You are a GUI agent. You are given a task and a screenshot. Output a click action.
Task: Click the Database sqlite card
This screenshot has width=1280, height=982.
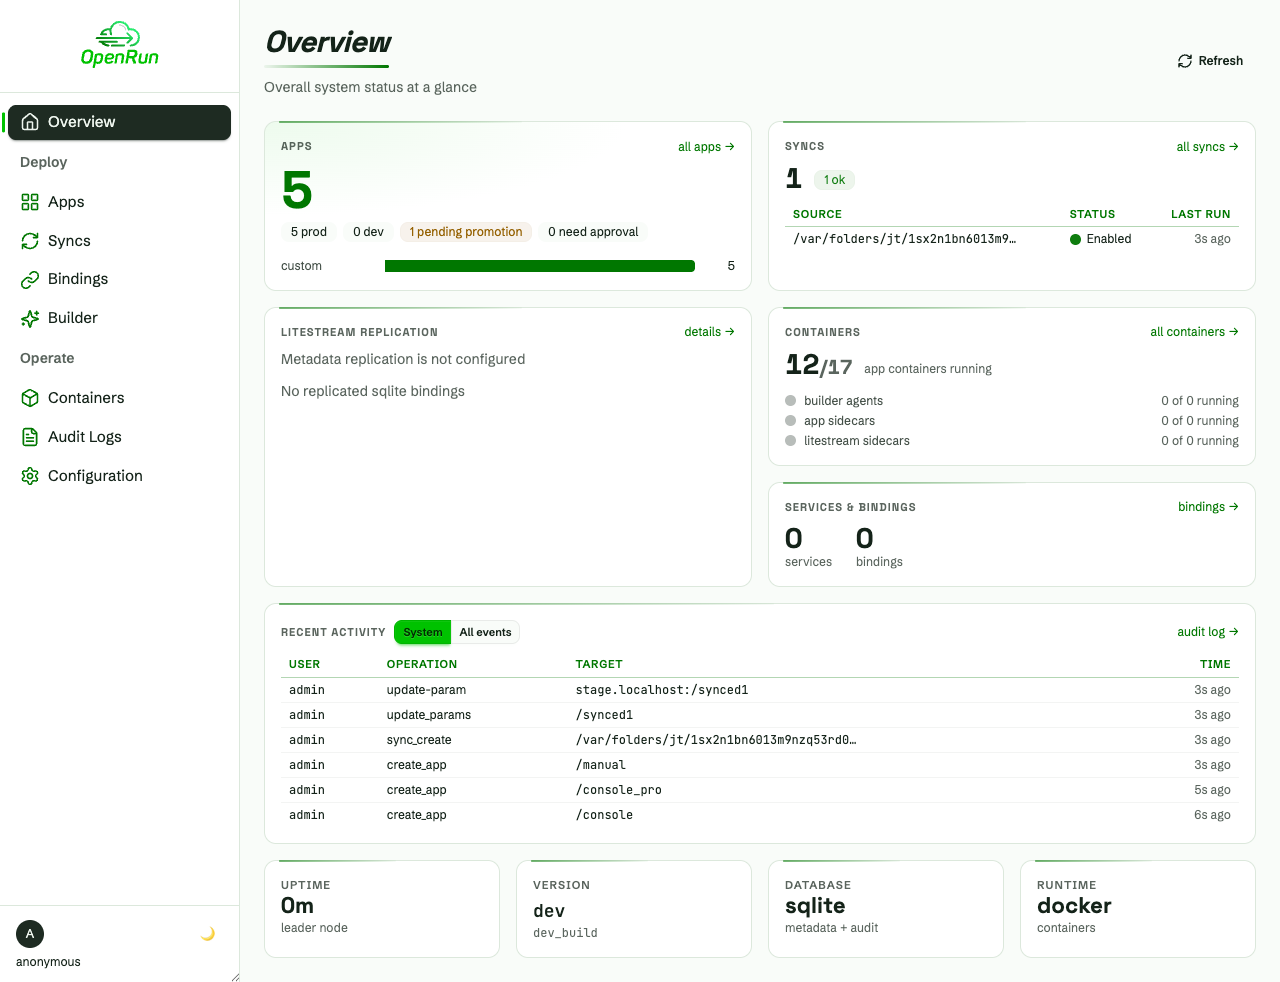coord(886,909)
